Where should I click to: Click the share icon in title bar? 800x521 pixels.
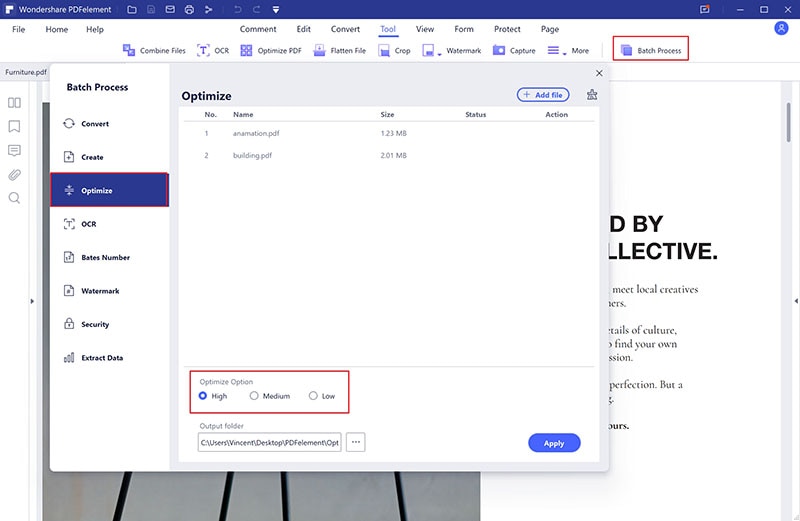[x=208, y=9]
